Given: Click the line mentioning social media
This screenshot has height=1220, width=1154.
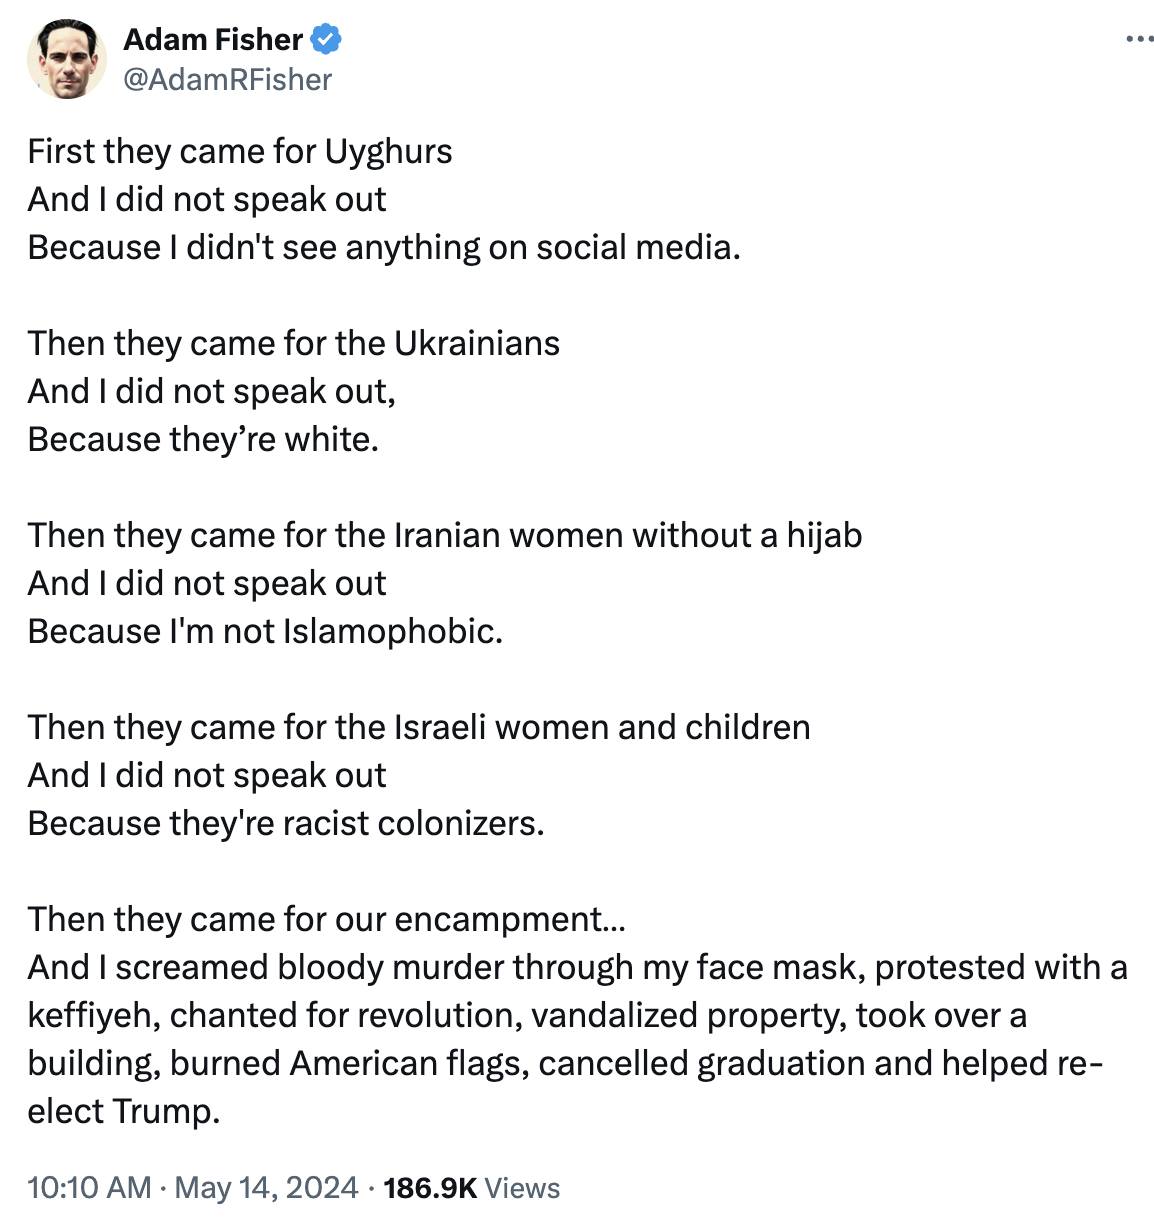Looking at the screenshot, I should tap(384, 248).
